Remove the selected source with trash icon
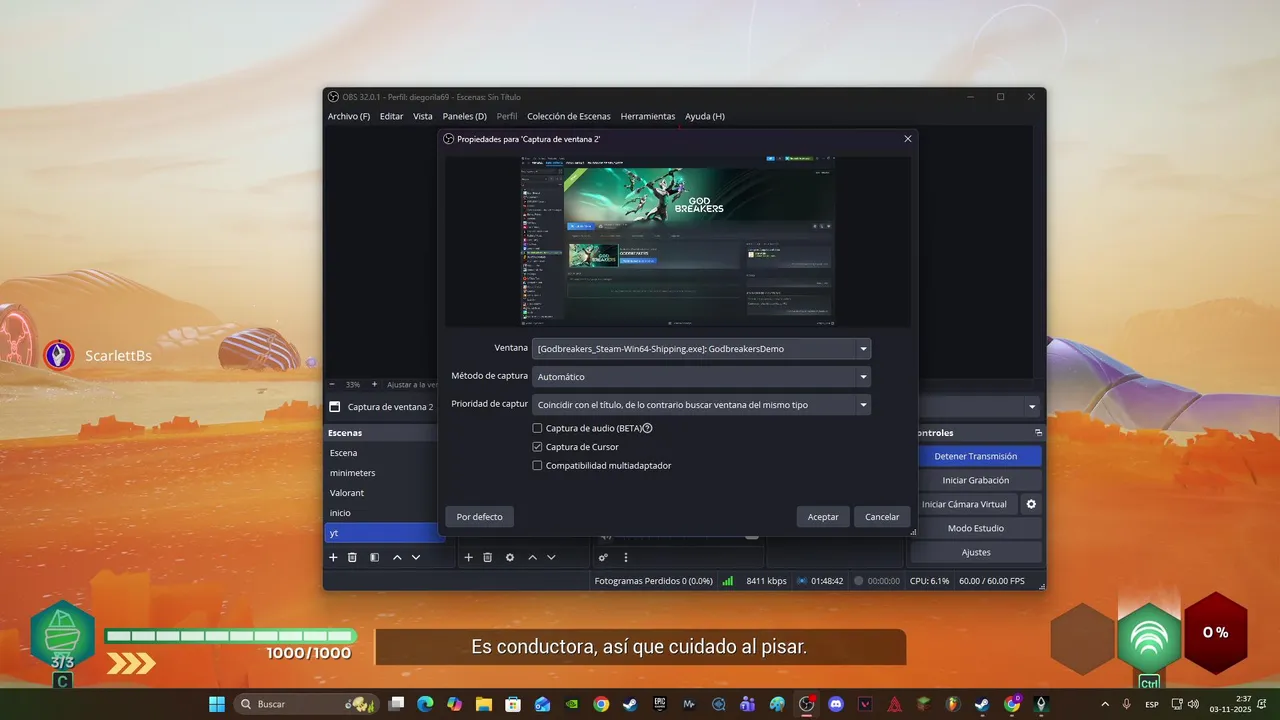Viewport: 1280px width, 720px height. [x=487, y=557]
